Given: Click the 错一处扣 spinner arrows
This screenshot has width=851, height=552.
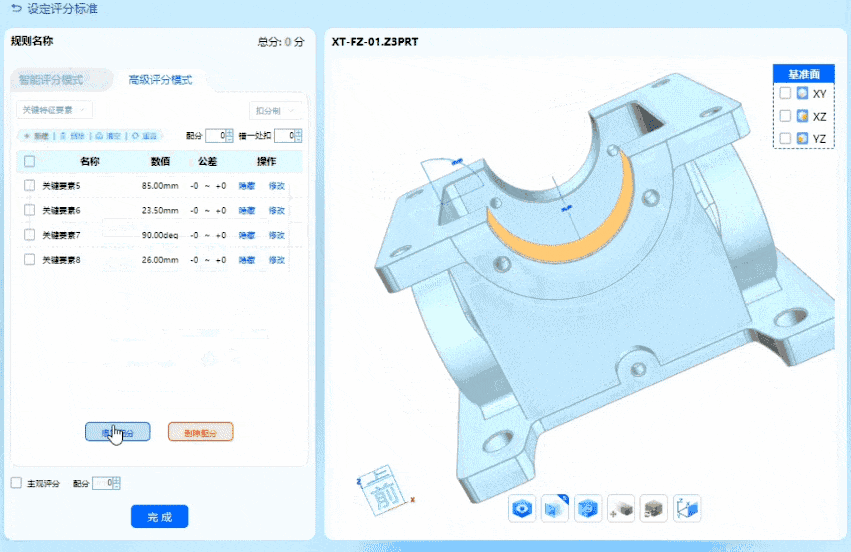Looking at the screenshot, I should pyautogui.click(x=299, y=136).
